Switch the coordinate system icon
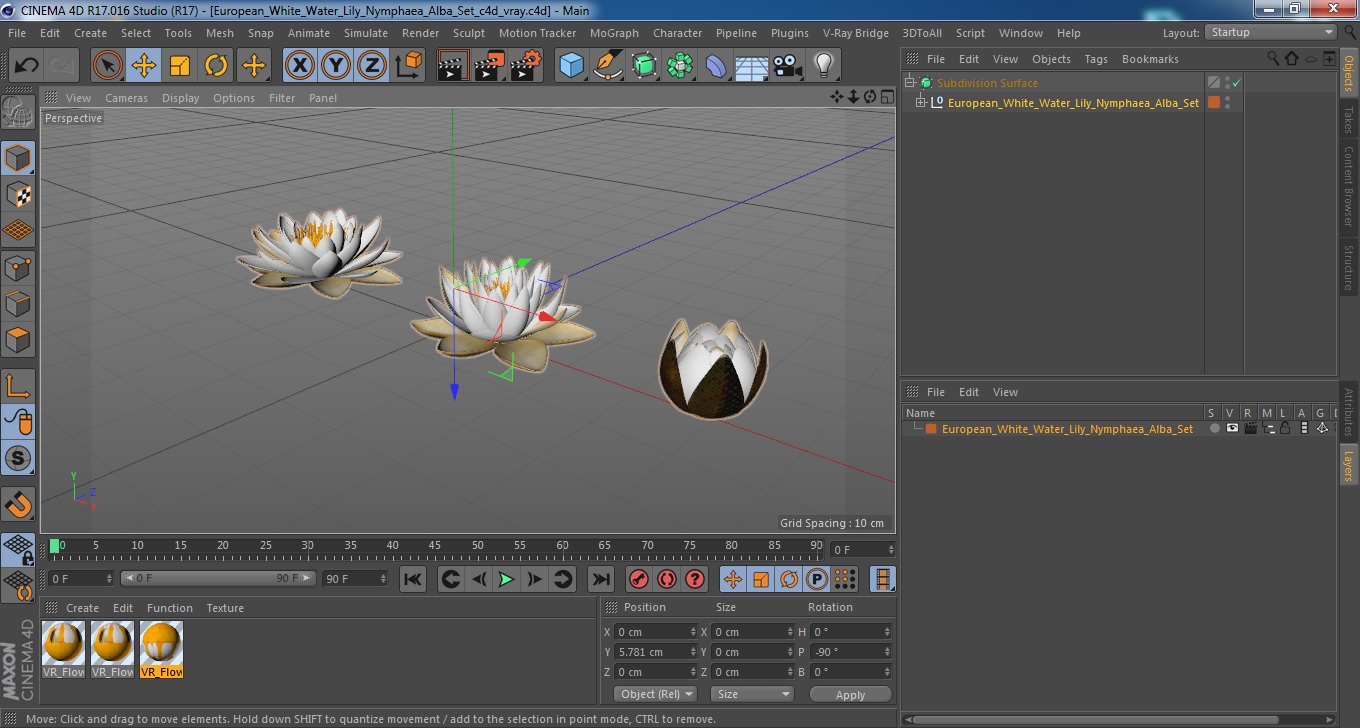Screen dimensions: 1360x728 pyautogui.click(x=408, y=66)
